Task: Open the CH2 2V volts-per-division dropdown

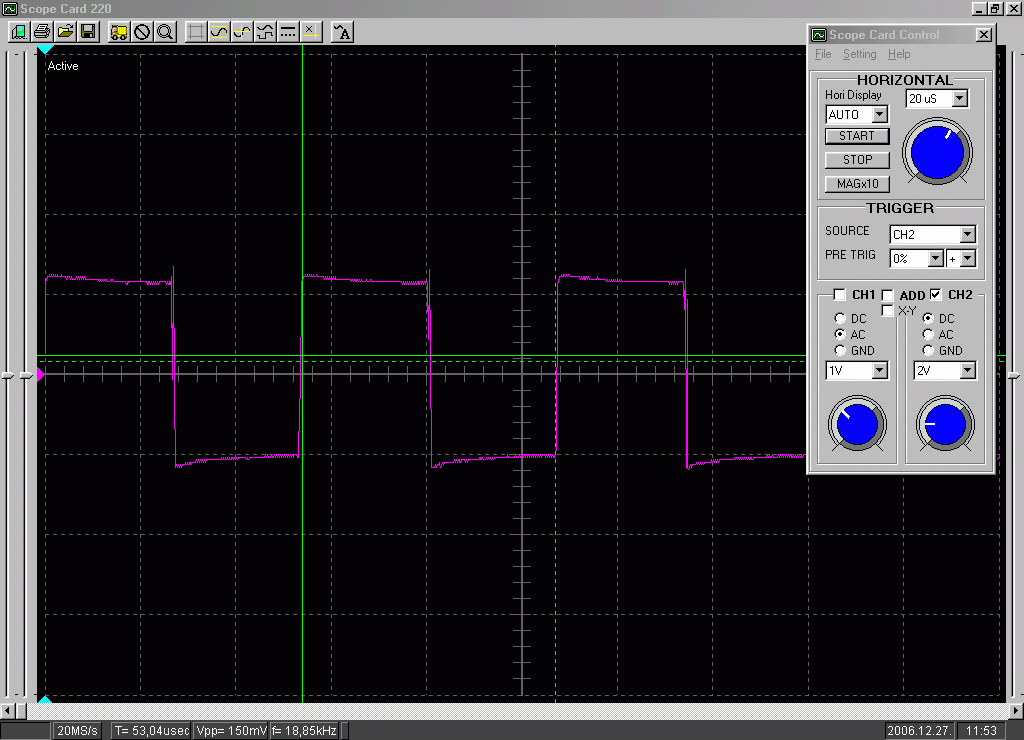Action: pyautogui.click(x=968, y=371)
